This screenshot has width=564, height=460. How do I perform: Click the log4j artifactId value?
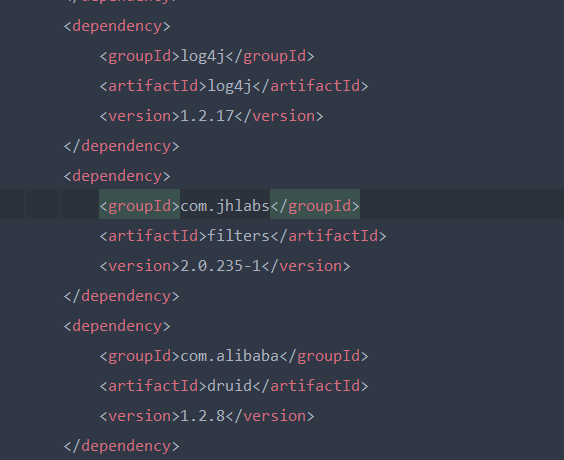(x=229, y=87)
